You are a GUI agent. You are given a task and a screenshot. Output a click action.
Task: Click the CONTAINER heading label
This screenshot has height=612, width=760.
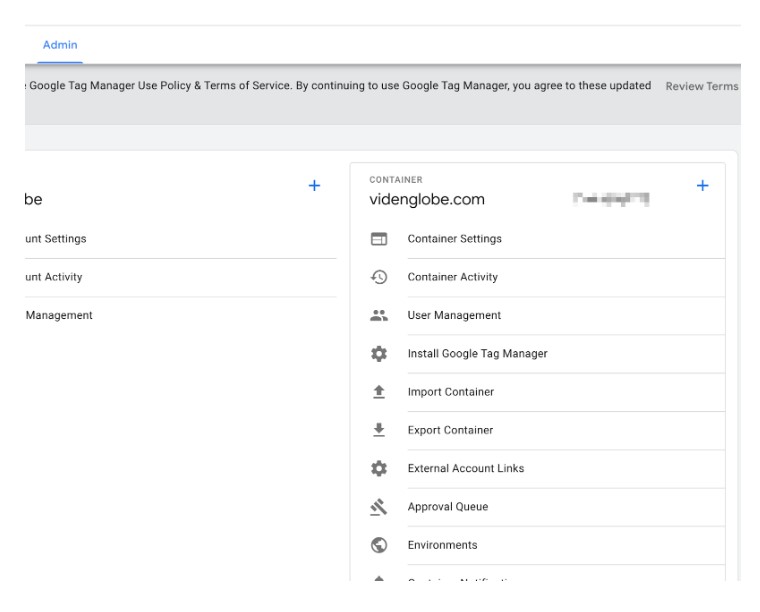click(396, 180)
